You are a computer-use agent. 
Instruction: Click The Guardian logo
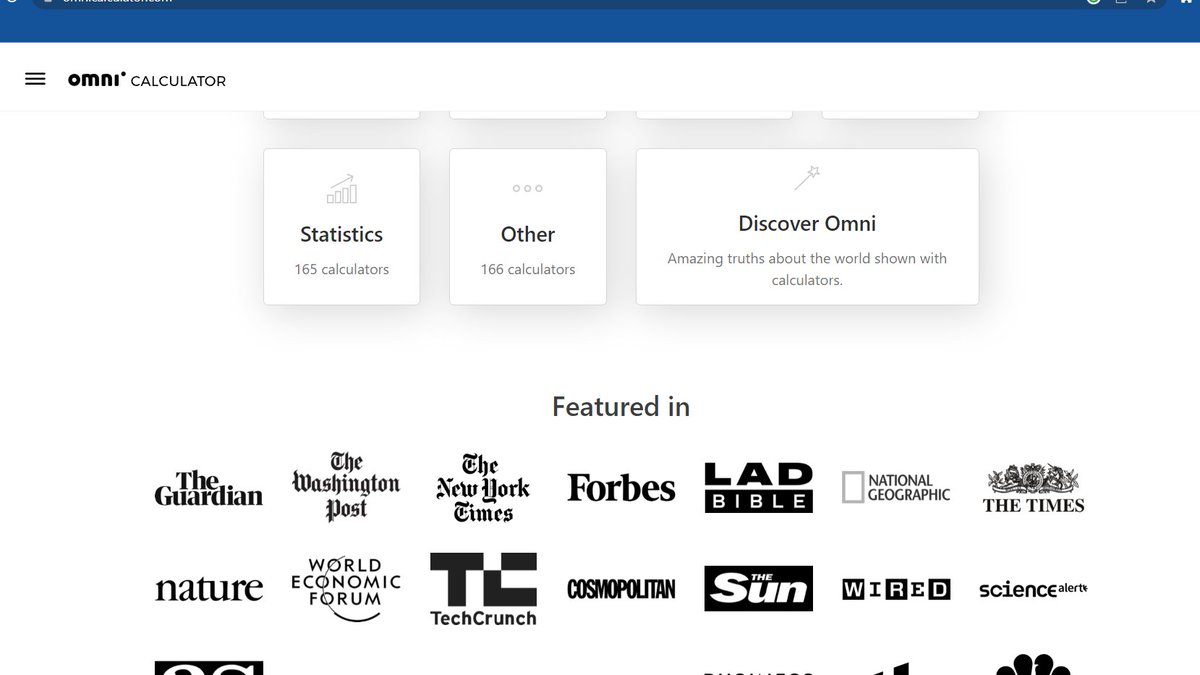[209, 488]
